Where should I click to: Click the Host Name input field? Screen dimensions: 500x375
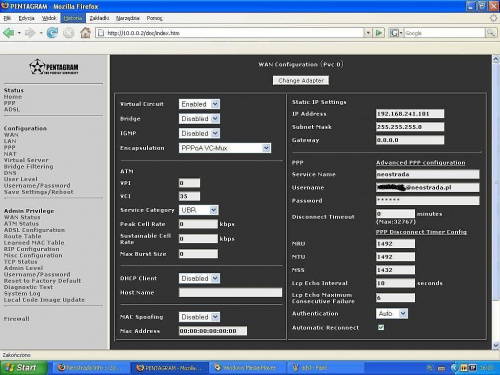pyautogui.click(x=230, y=292)
